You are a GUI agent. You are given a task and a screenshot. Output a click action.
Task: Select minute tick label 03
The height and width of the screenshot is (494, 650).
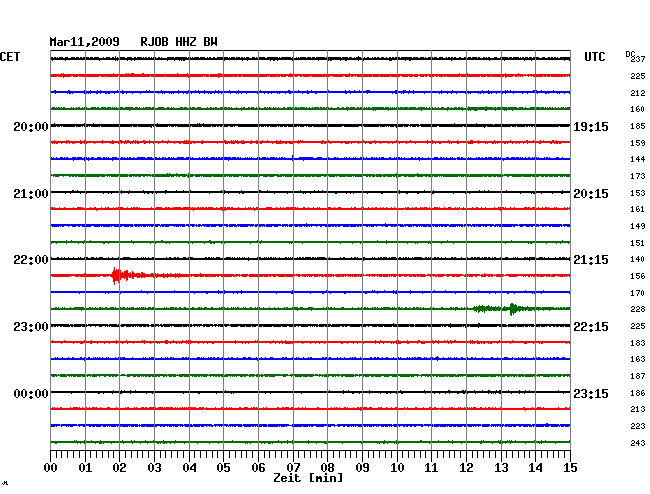point(154,467)
